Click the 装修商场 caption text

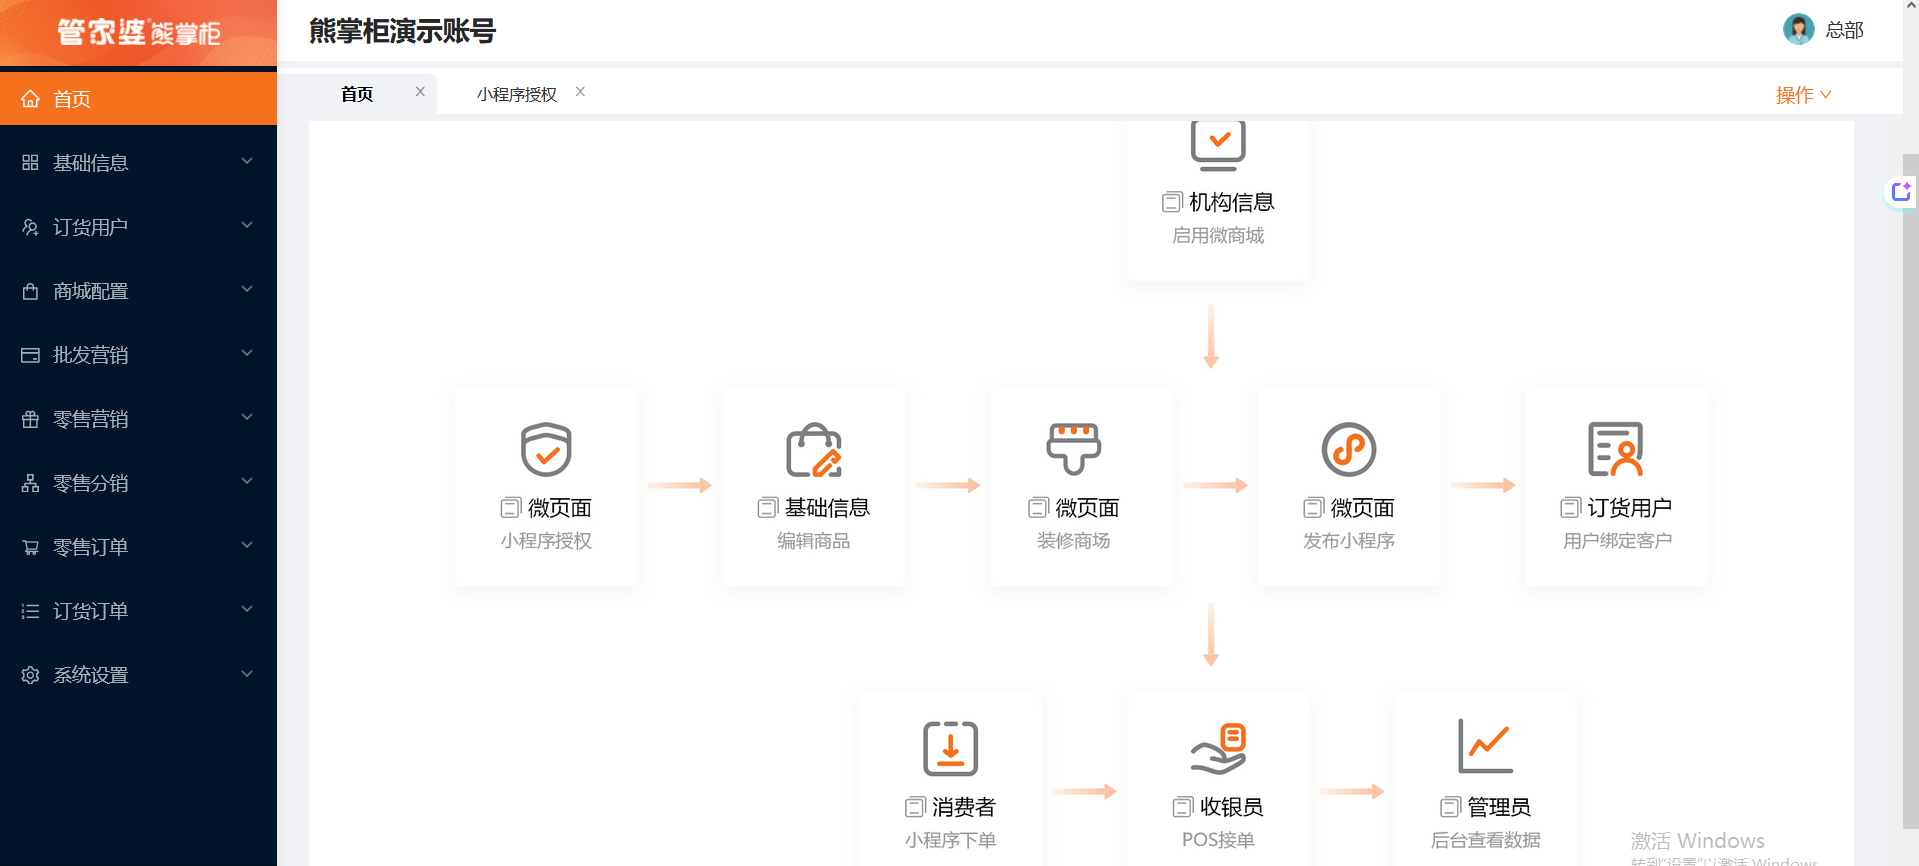coord(1074,541)
